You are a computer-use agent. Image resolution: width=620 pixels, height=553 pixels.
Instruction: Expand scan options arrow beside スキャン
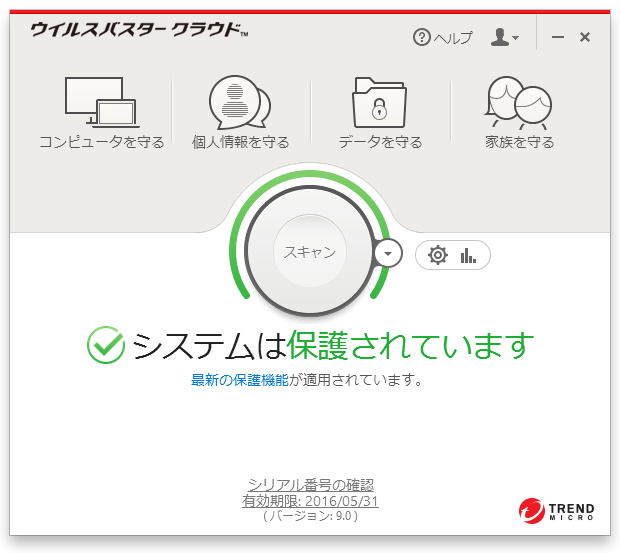387,254
